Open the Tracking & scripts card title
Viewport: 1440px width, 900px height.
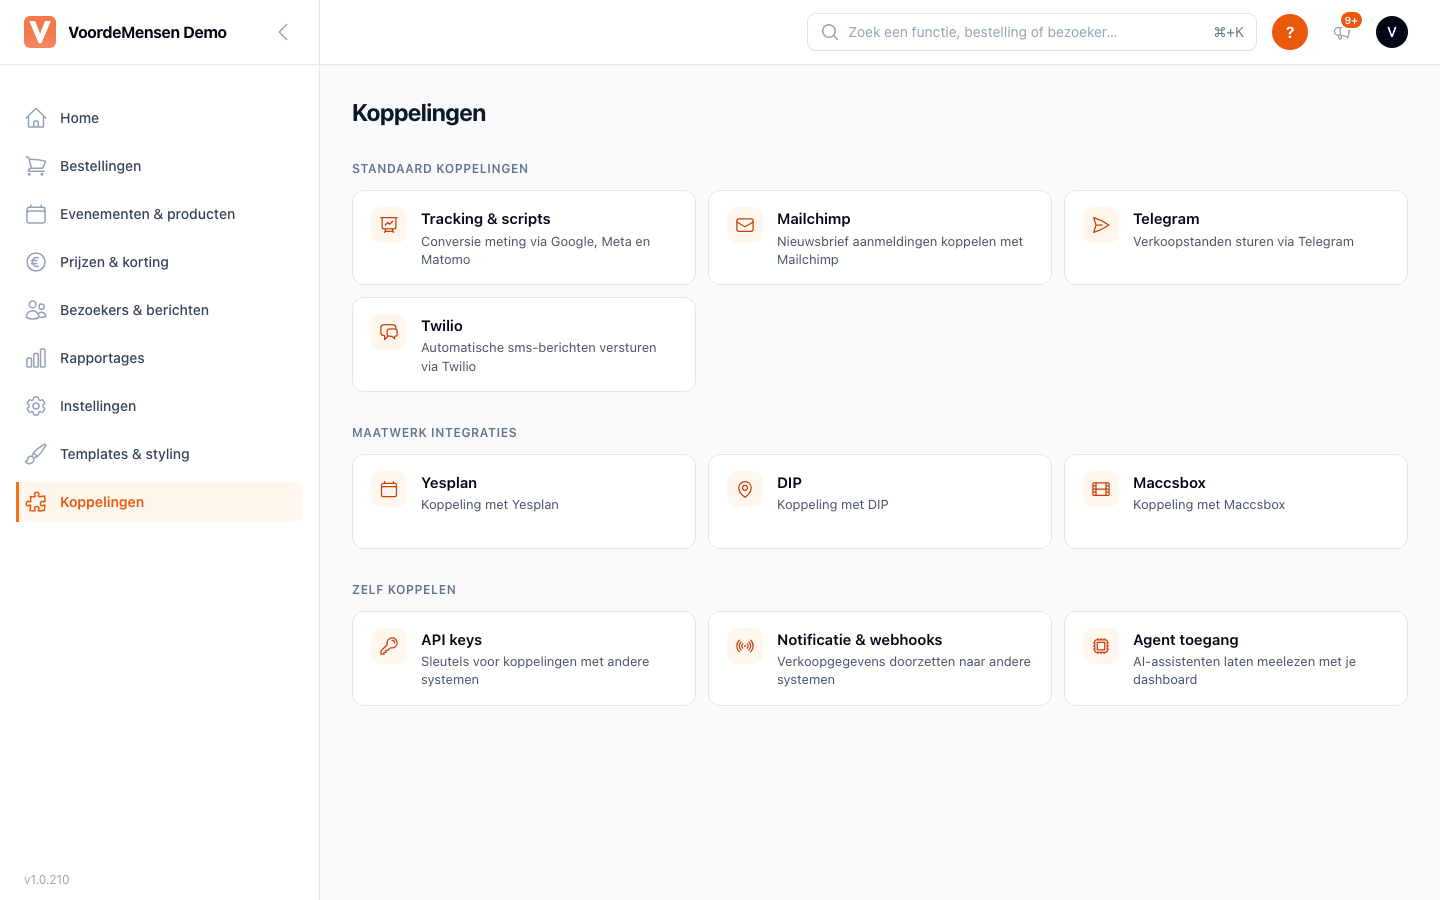pyautogui.click(x=486, y=219)
